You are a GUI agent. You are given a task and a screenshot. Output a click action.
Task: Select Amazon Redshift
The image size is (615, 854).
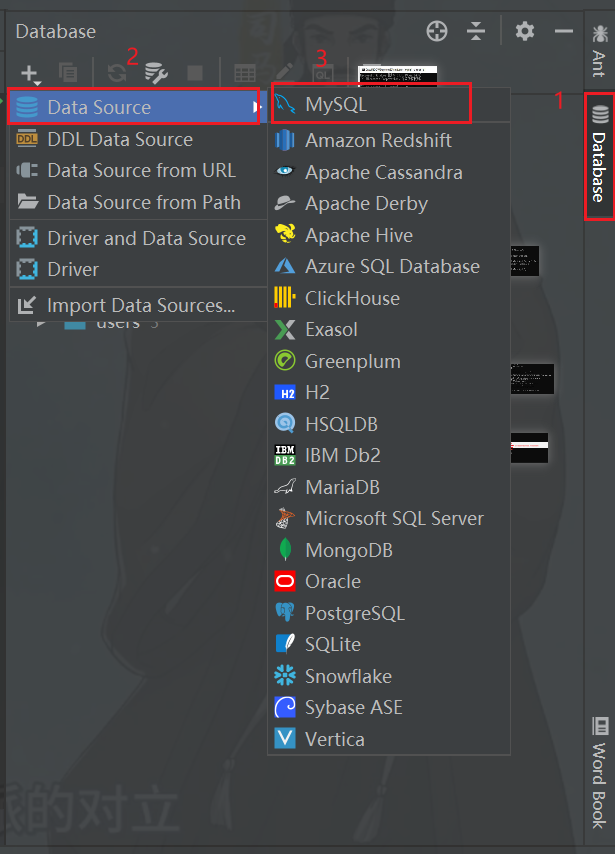coord(389,141)
